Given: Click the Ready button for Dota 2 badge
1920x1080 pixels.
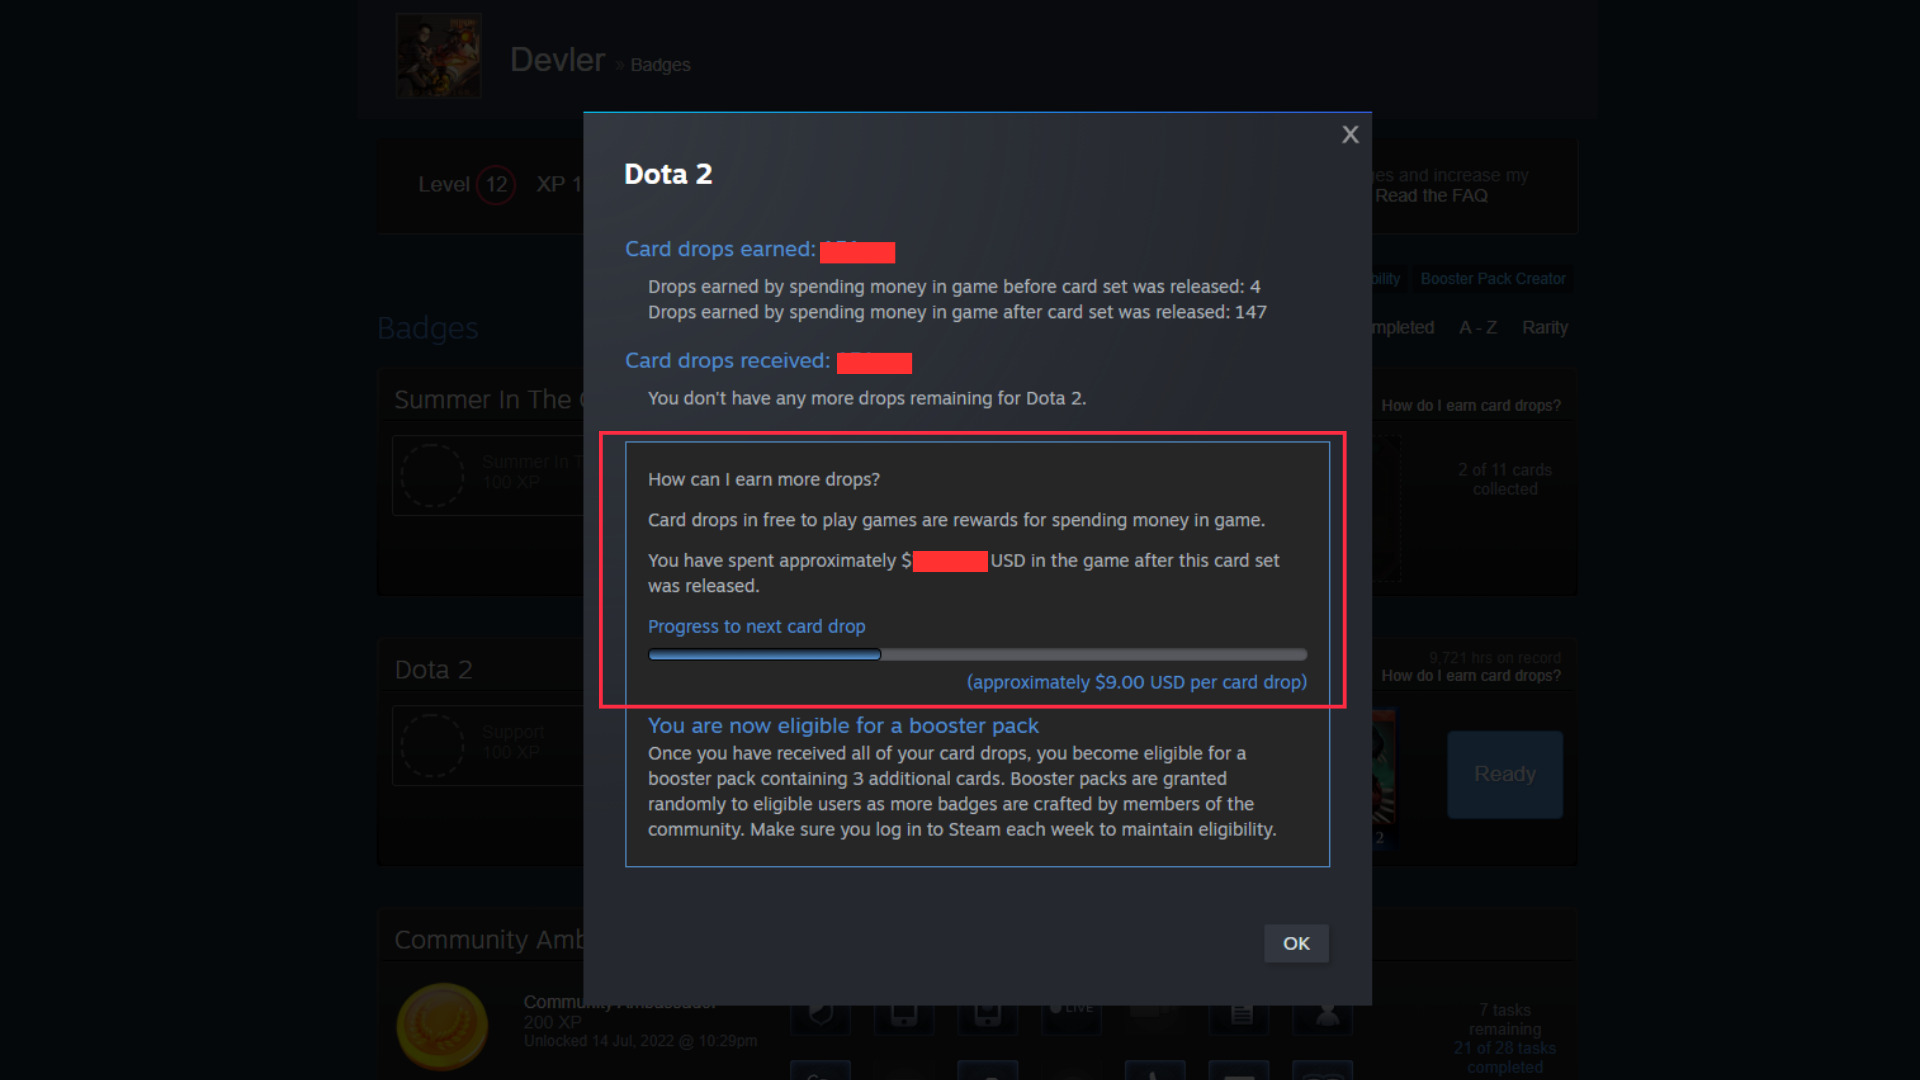Looking at the screenshot, I should (x=1505, y=774).
